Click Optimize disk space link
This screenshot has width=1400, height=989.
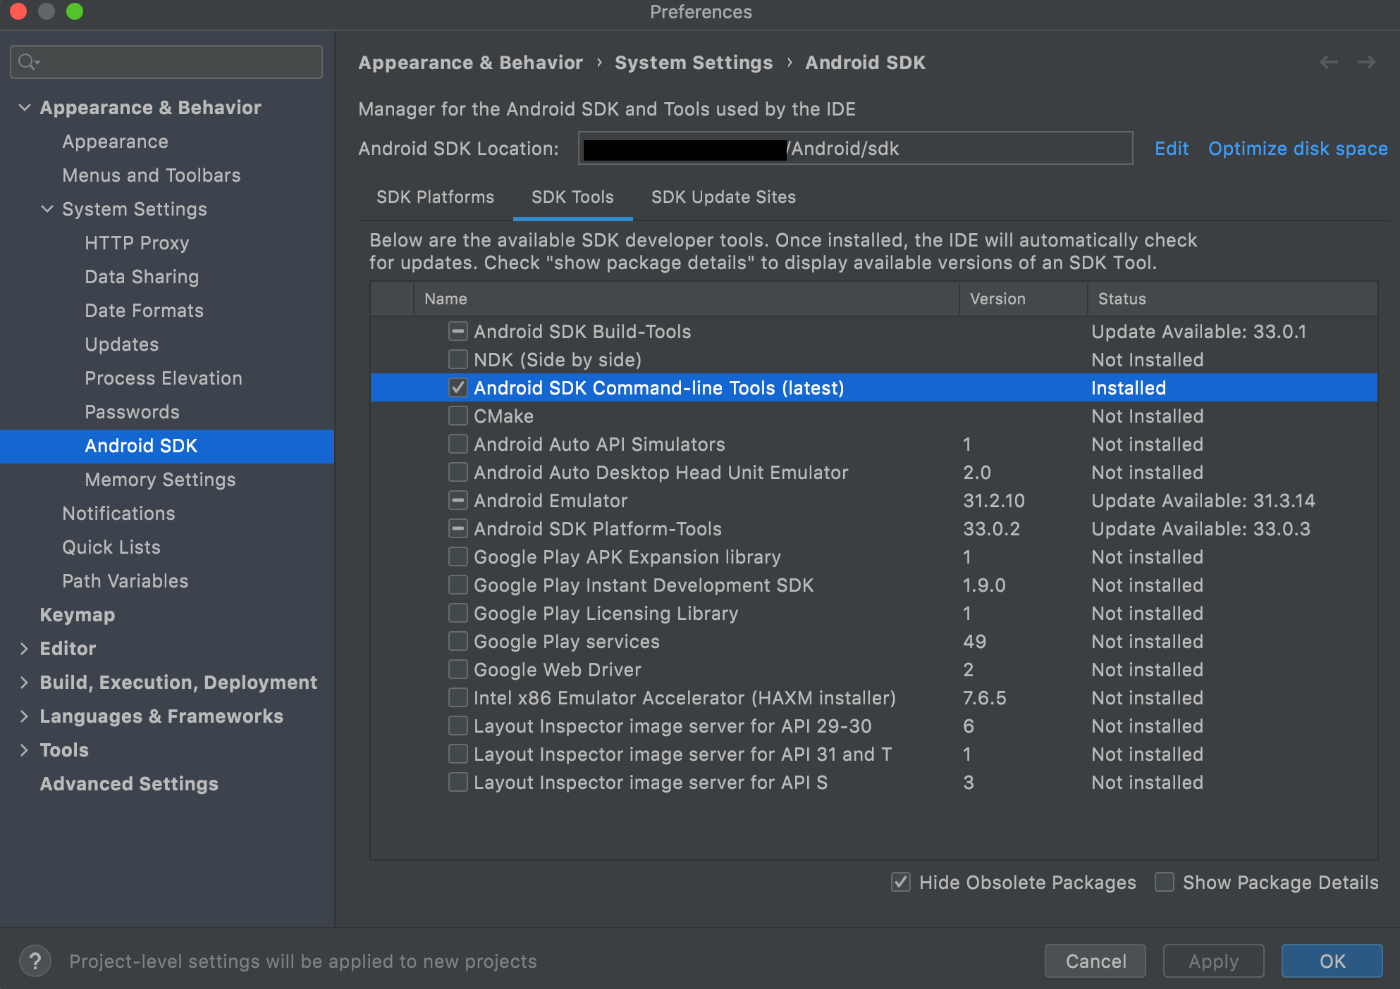coord(1297,148)
